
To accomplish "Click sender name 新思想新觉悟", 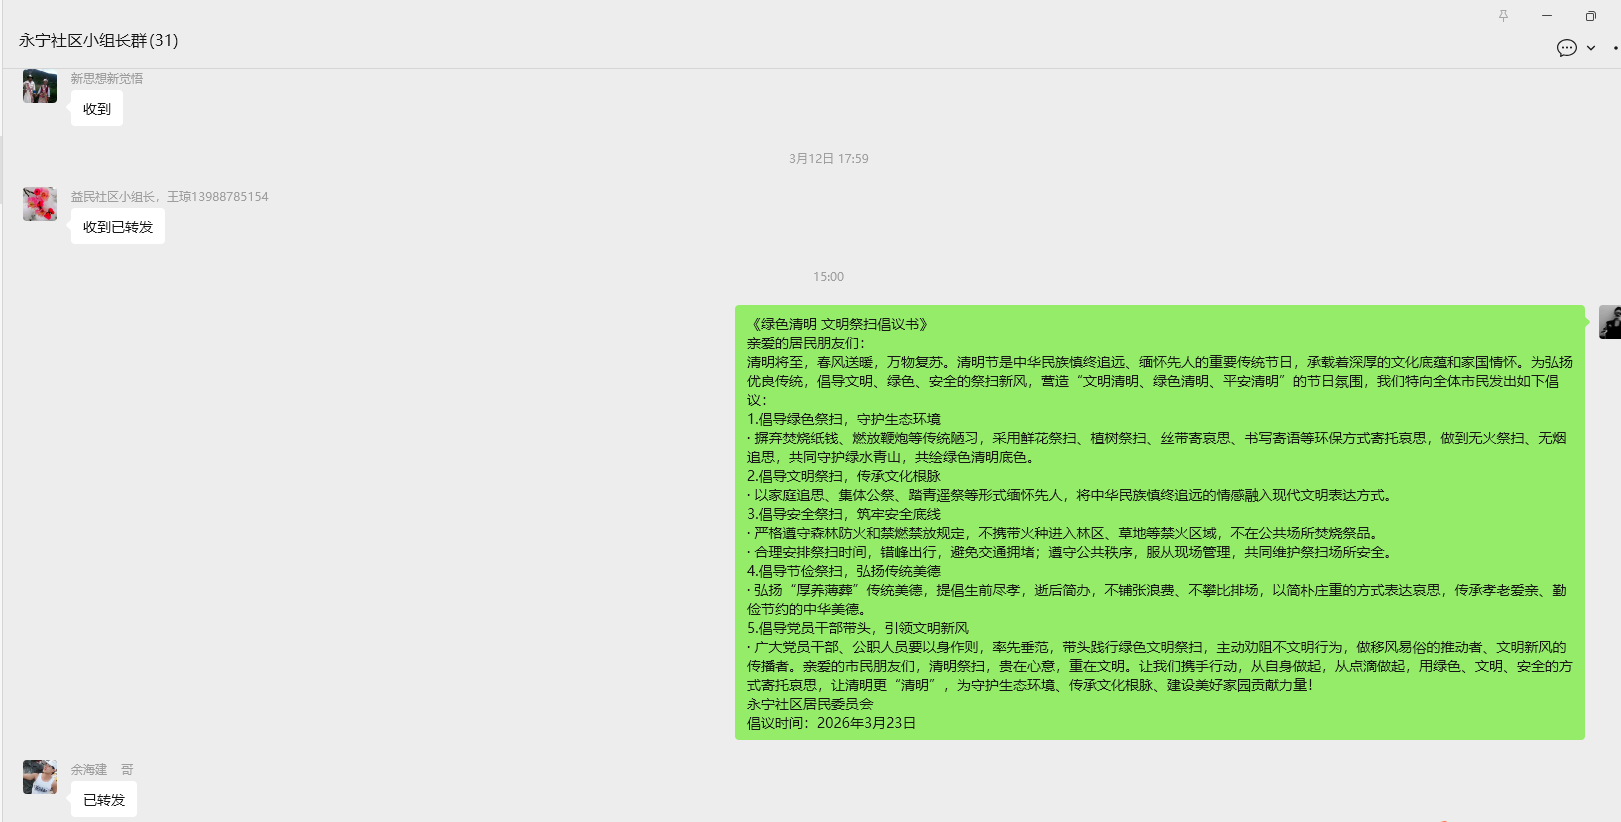I will (x=107, y=78).
